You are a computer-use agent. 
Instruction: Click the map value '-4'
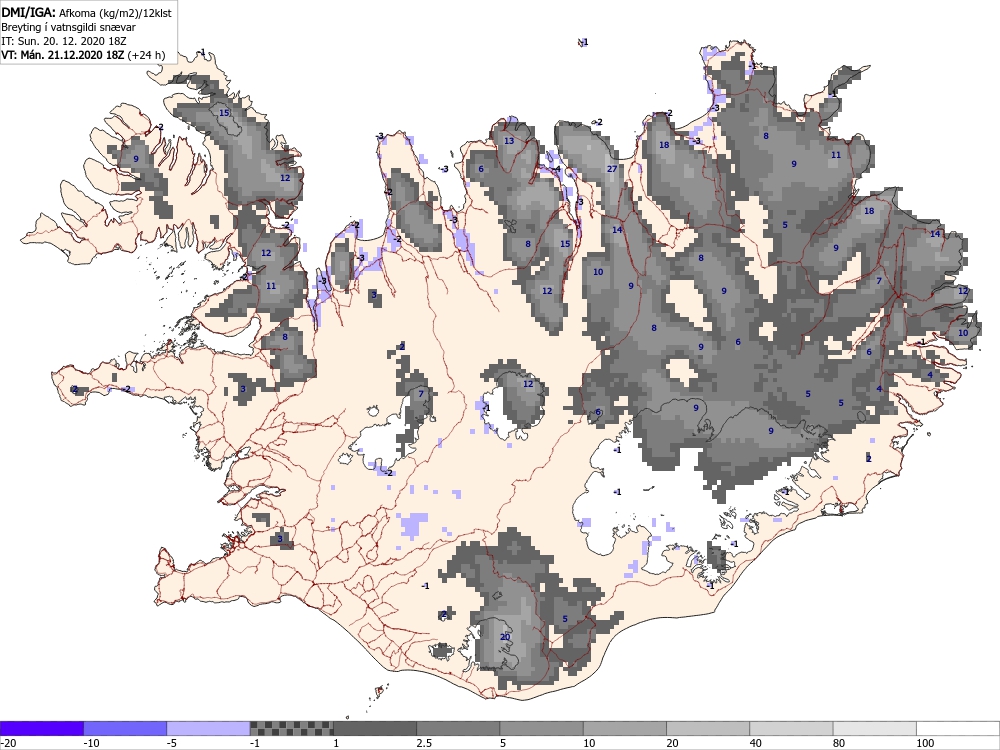point(556,169)
